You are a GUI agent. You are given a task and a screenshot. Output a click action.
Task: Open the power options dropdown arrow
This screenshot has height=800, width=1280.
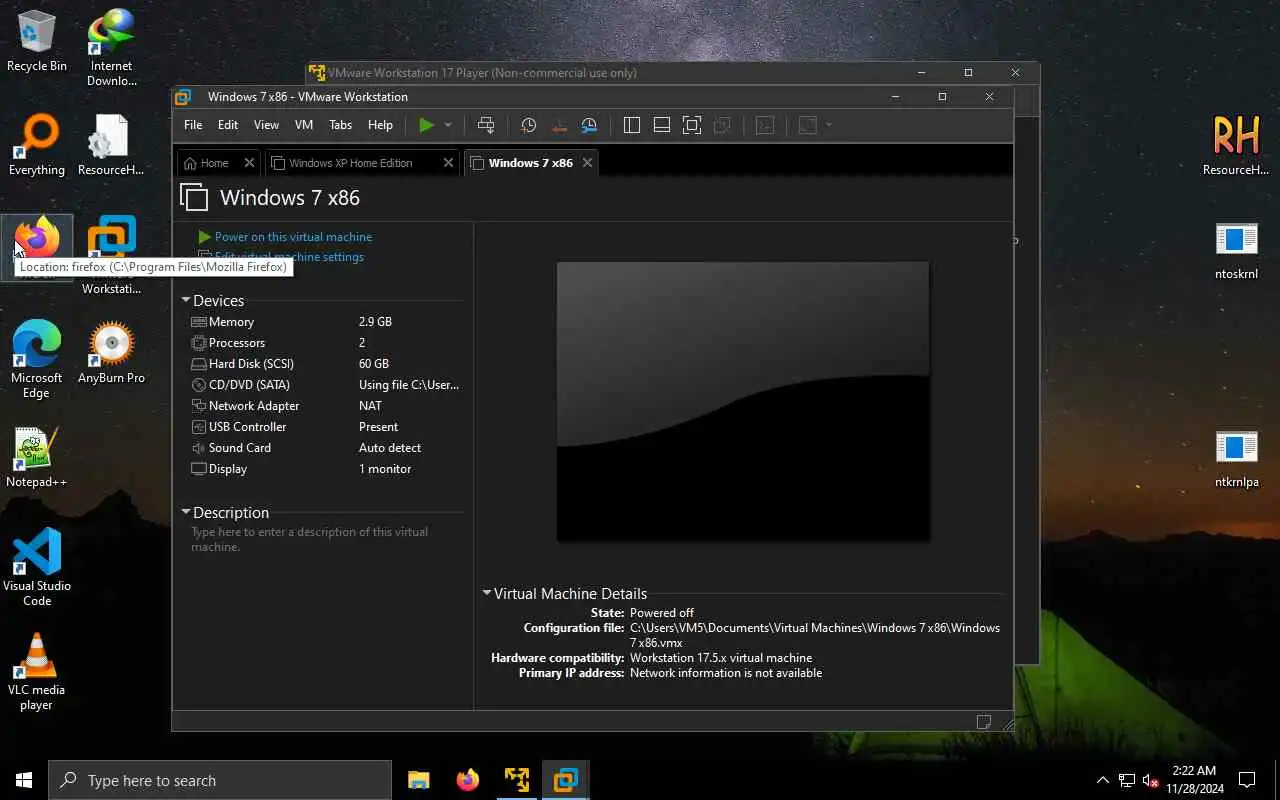(448, 125)
